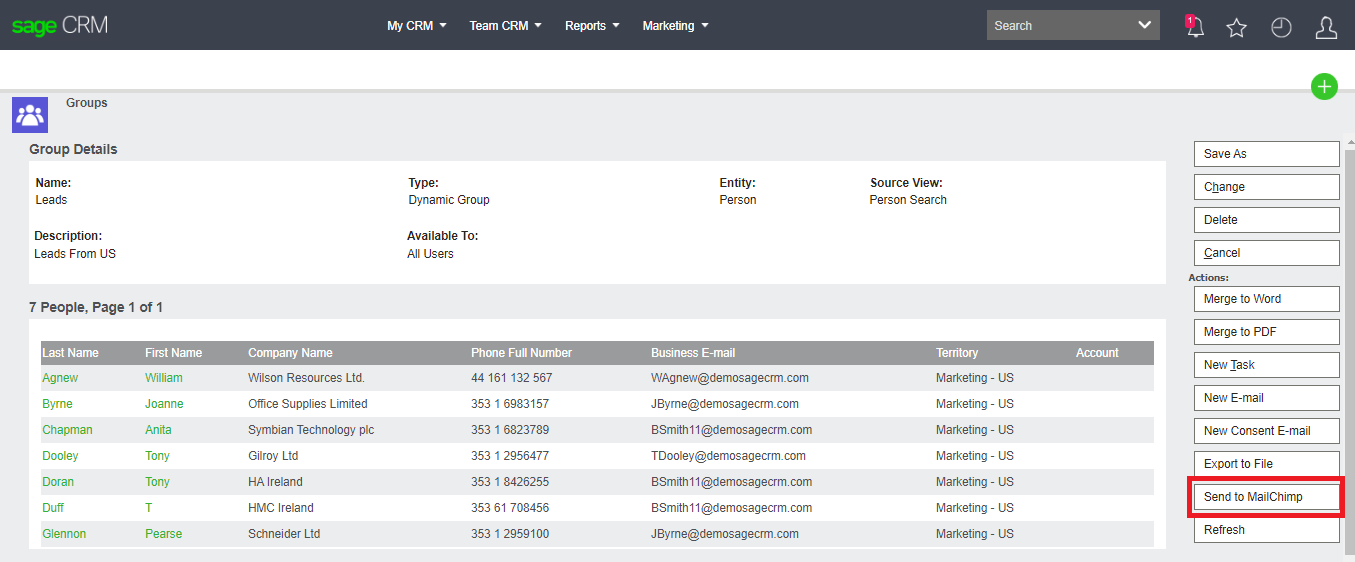Click the Refresh button

pos(1266,530)
